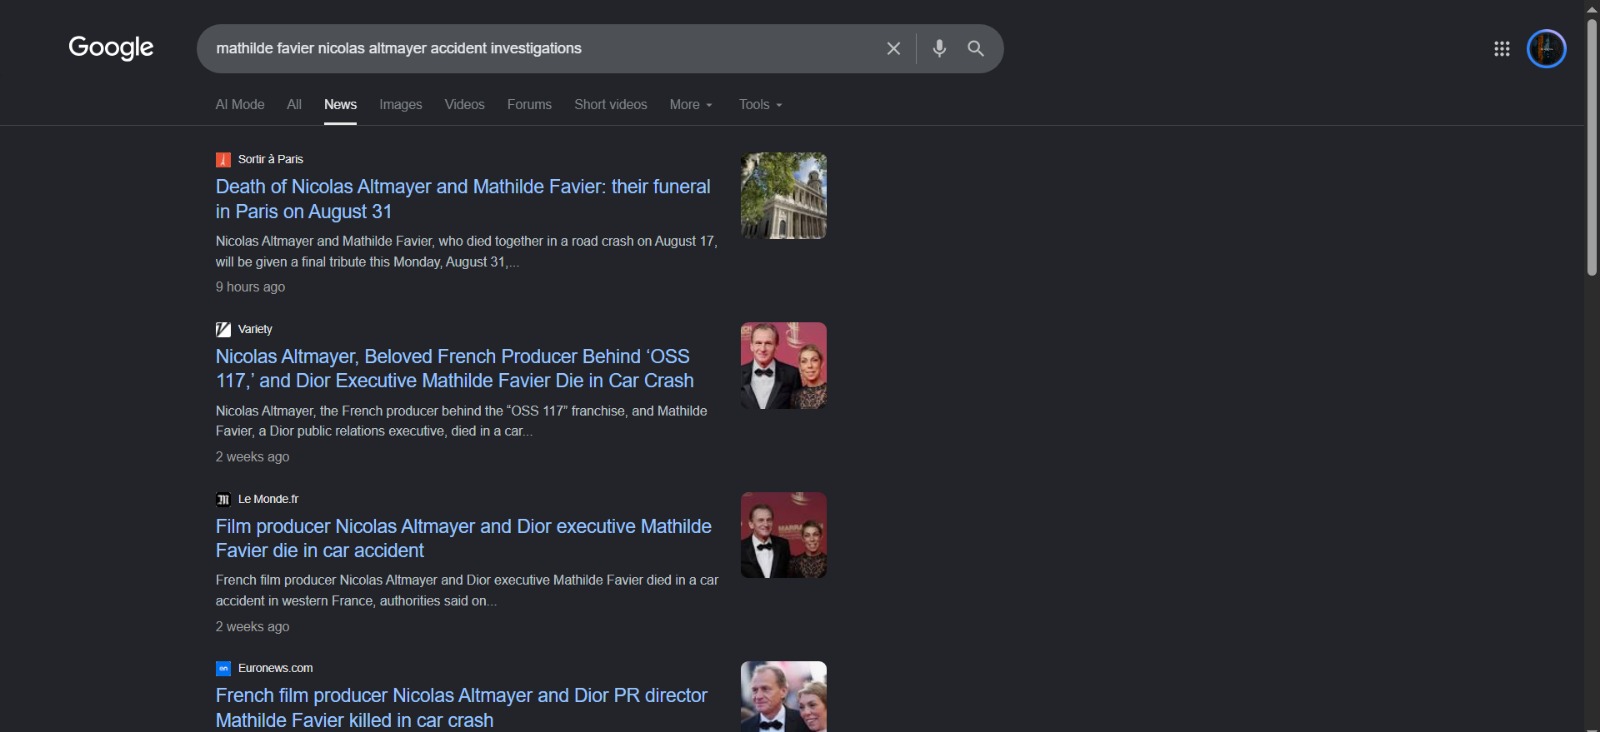Click the snippet mentioning an accident in western France
Image resolution: width=1600 pixels, height=732 pixels.
467,590
